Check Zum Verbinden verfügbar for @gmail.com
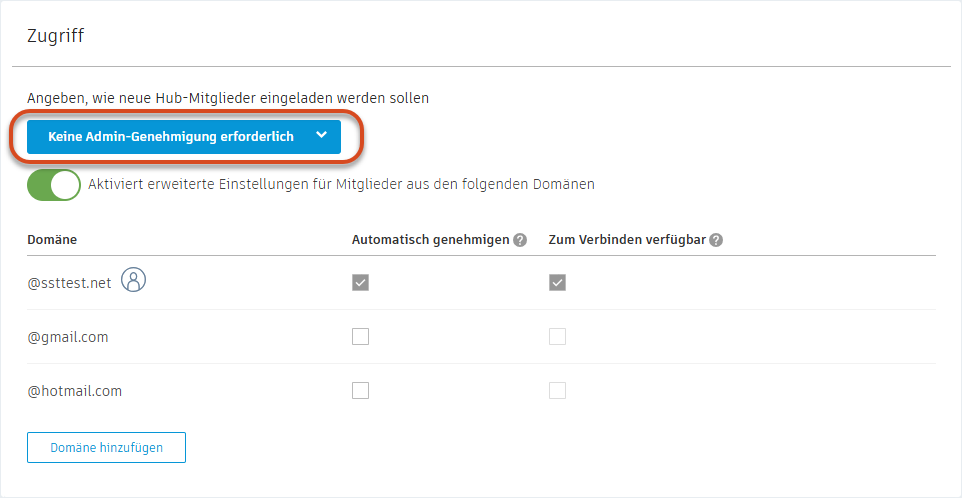962x498 pixels. (x=557, y=337)
